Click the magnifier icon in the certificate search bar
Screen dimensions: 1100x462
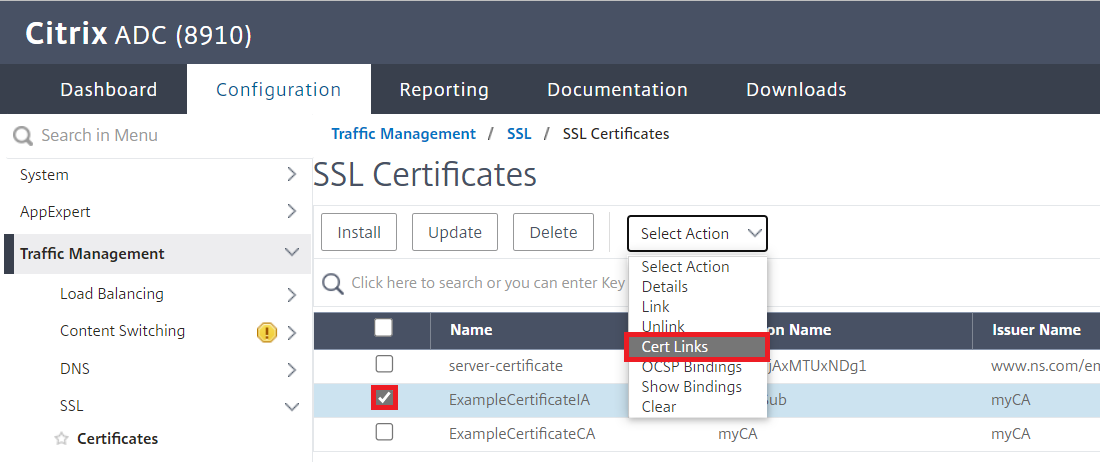pos(333,283)
